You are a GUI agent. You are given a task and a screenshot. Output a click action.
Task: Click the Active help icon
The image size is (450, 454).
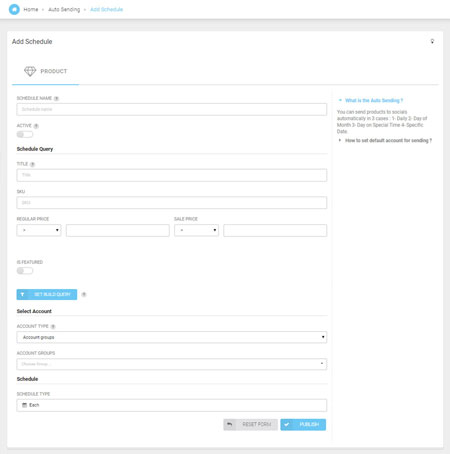tap(36, 126)
